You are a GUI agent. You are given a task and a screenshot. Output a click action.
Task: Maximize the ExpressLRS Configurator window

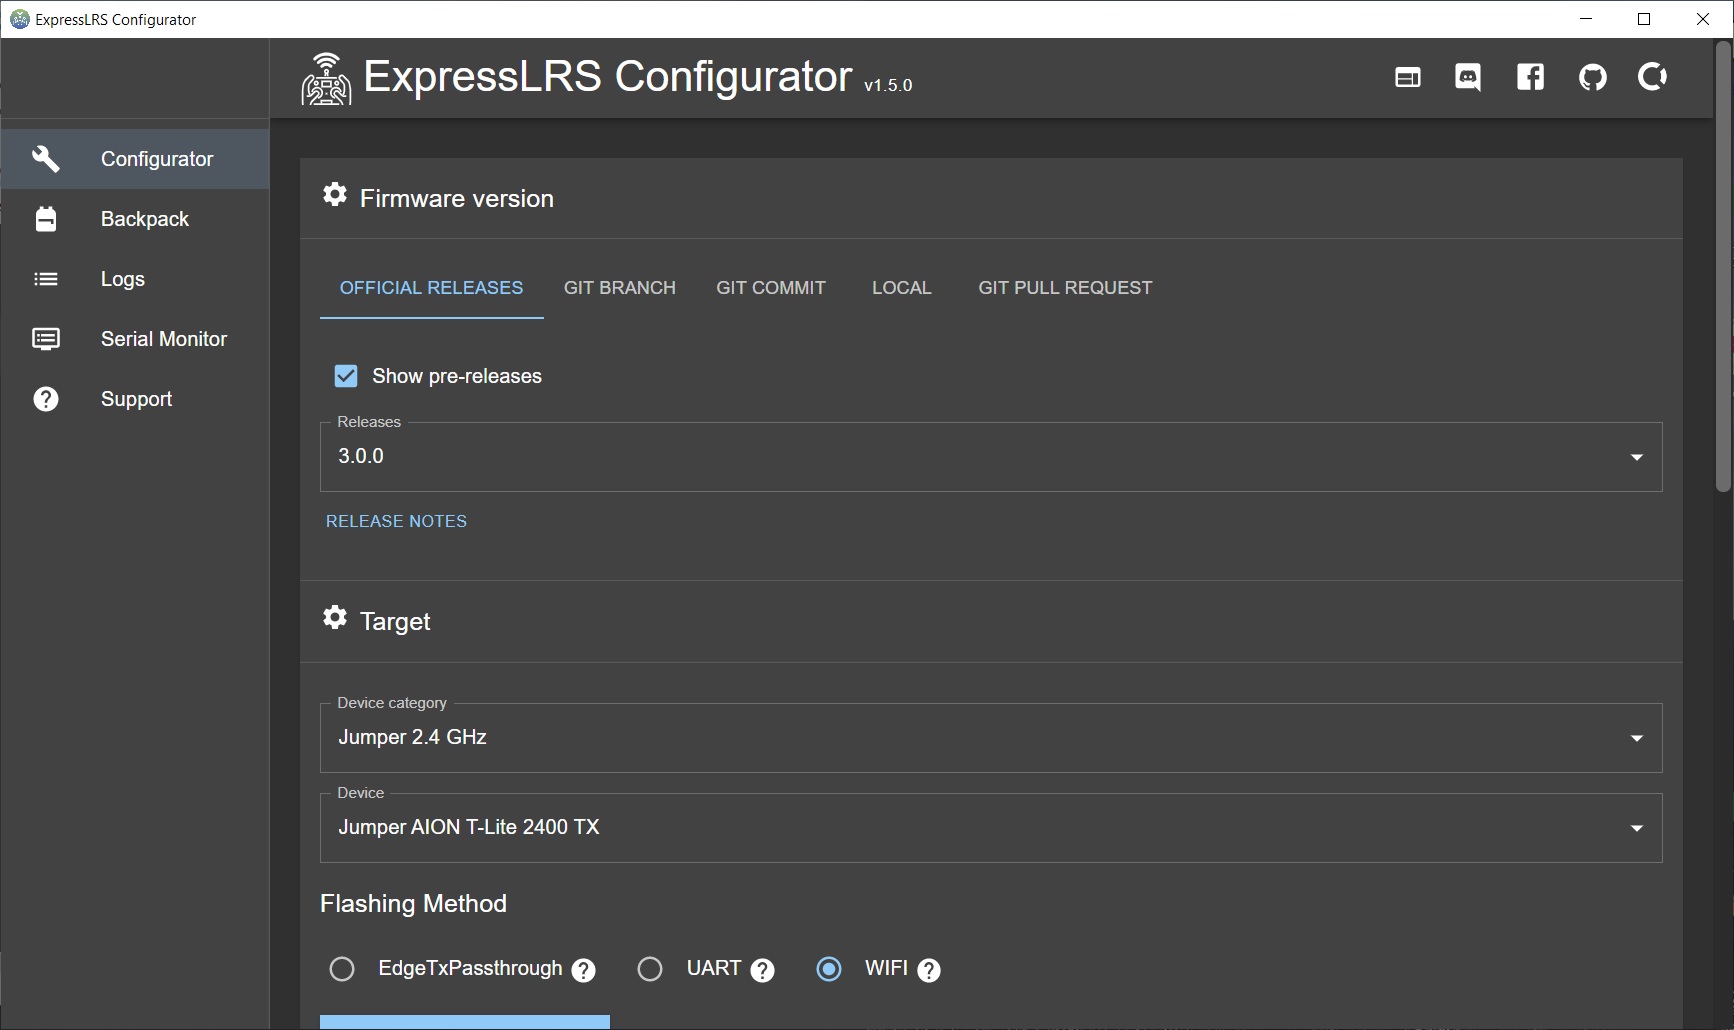click(1644, 19)
